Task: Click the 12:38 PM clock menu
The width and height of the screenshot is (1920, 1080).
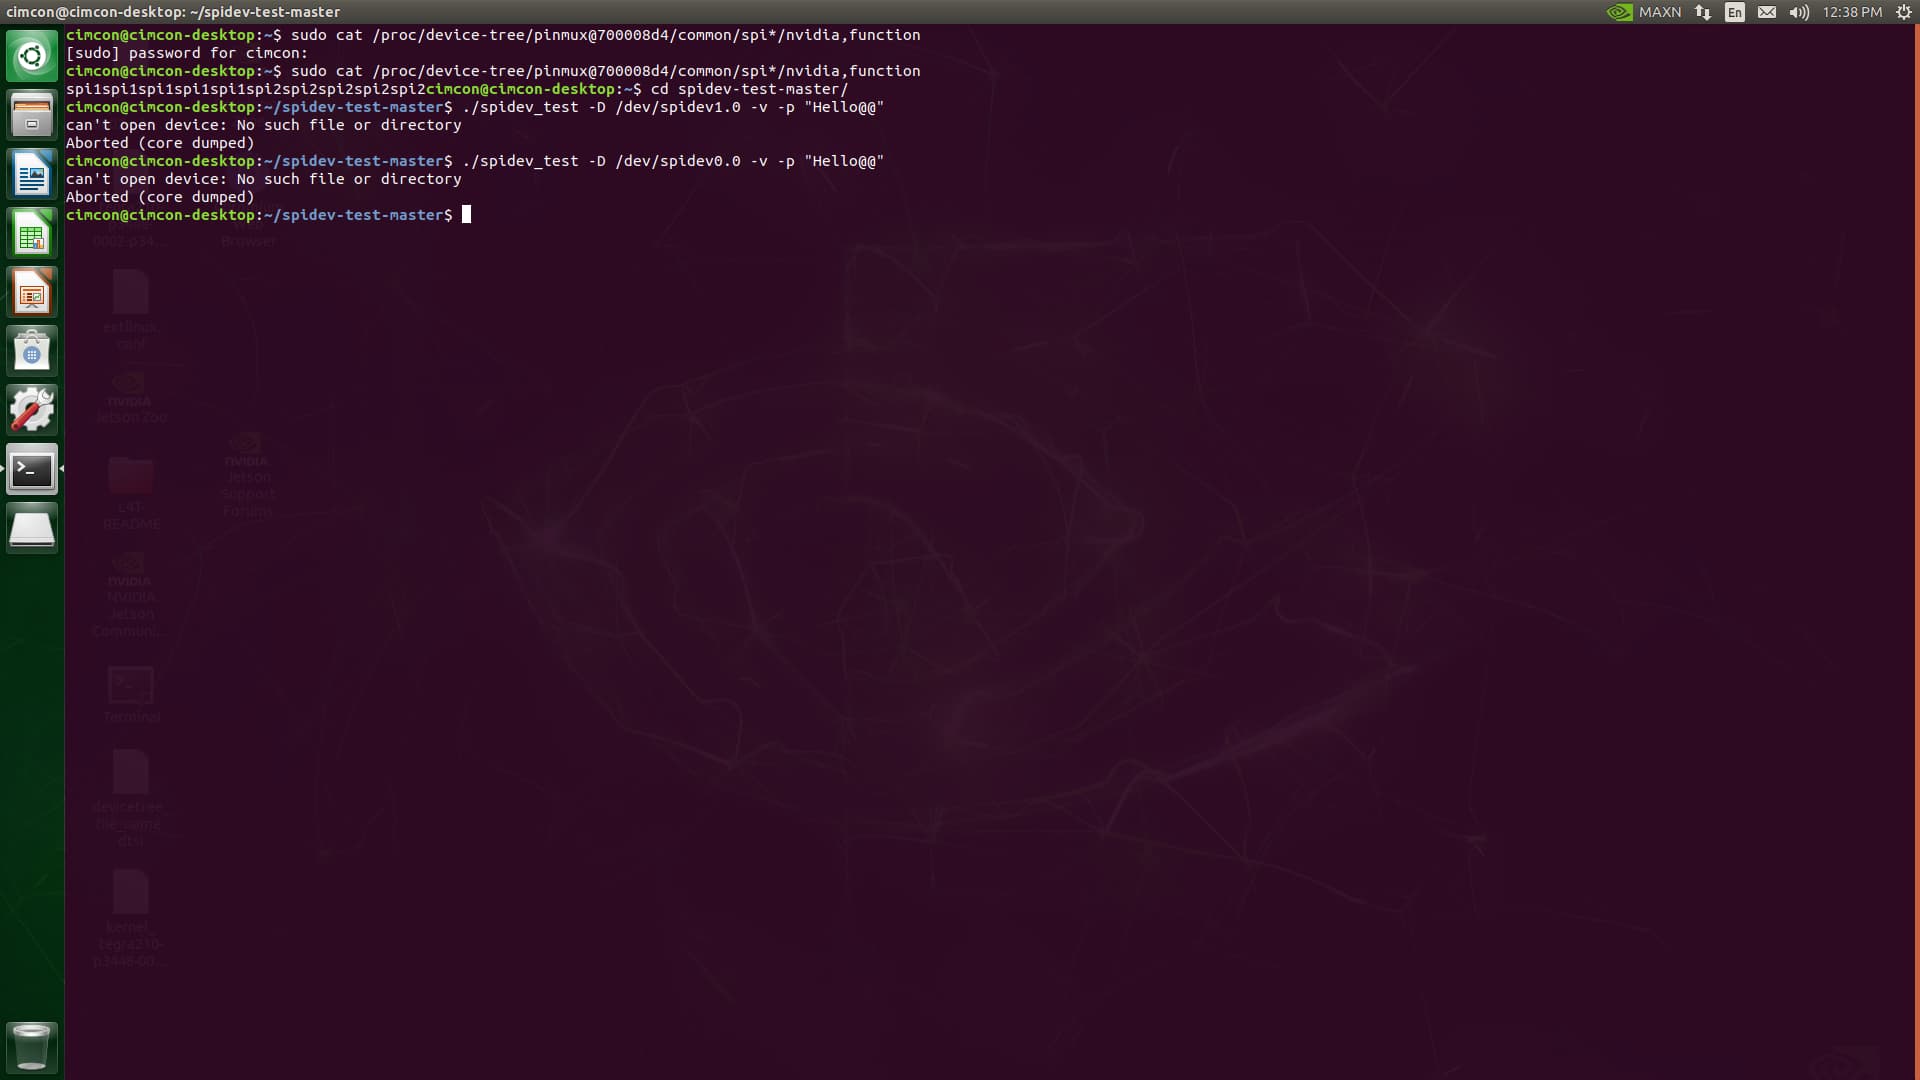Action: 1852,12
